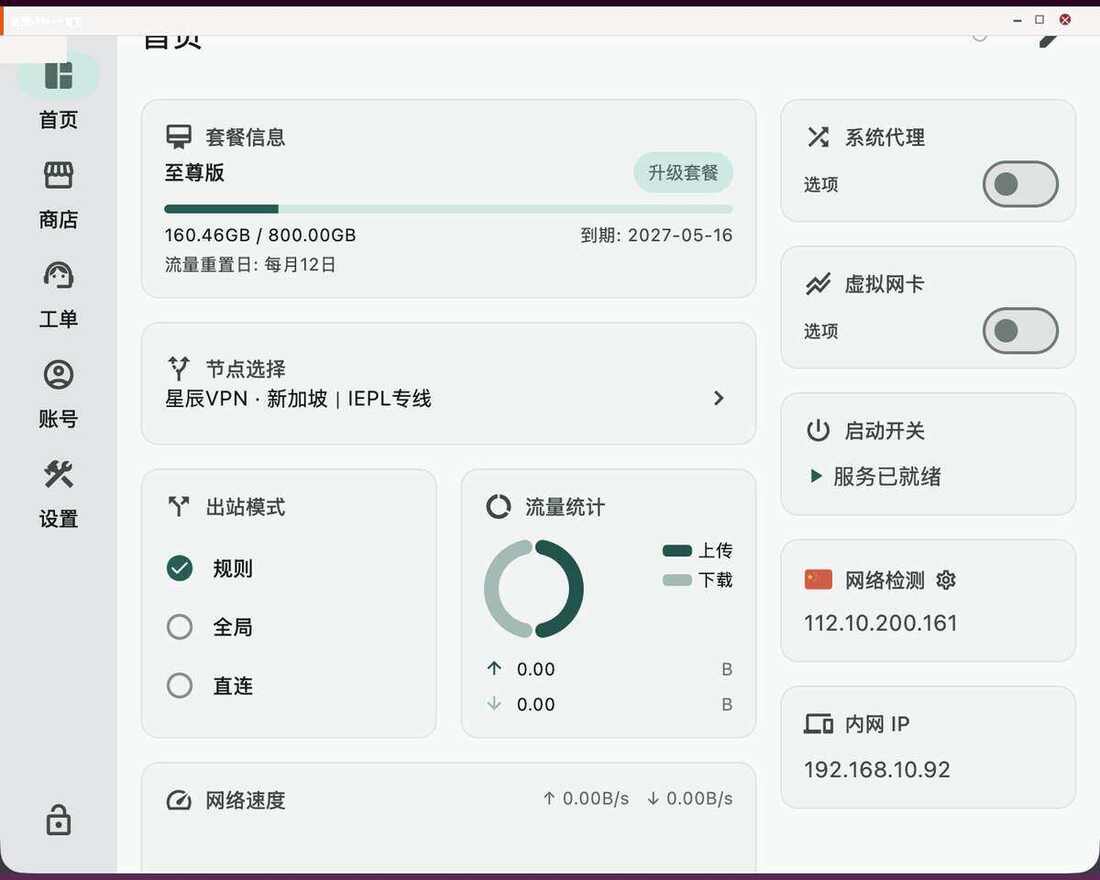Click download speed ↓ 0.00B/s

[x=690, y=799]
